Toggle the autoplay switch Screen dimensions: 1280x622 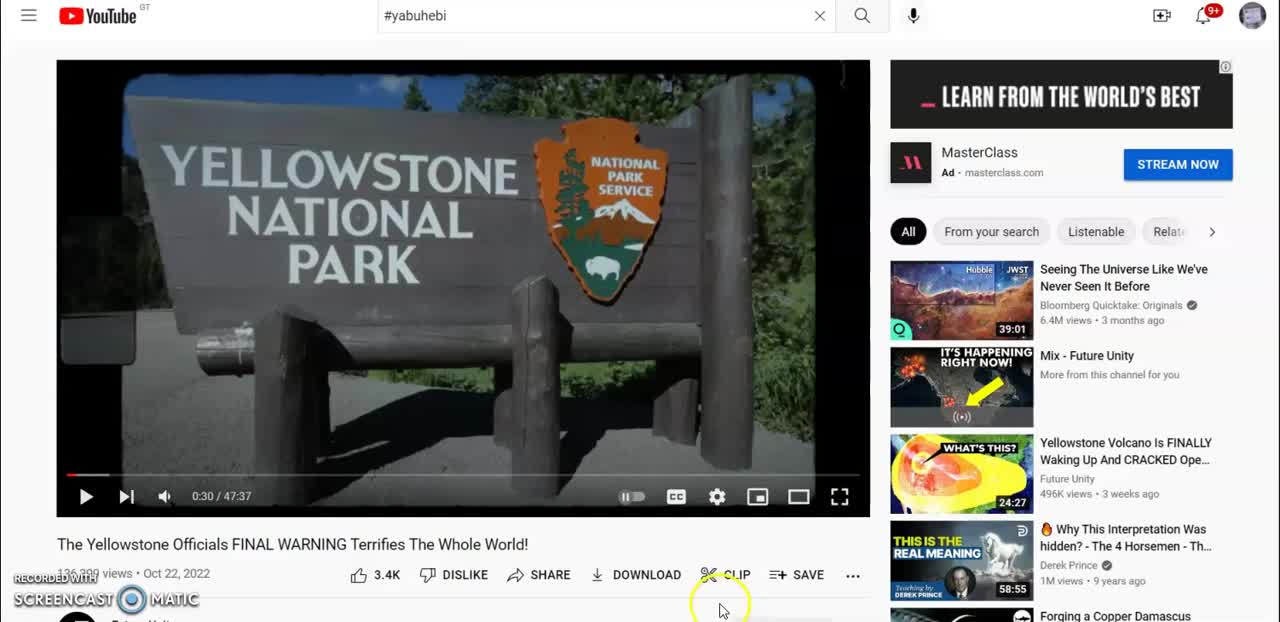(x=632, y=496)
